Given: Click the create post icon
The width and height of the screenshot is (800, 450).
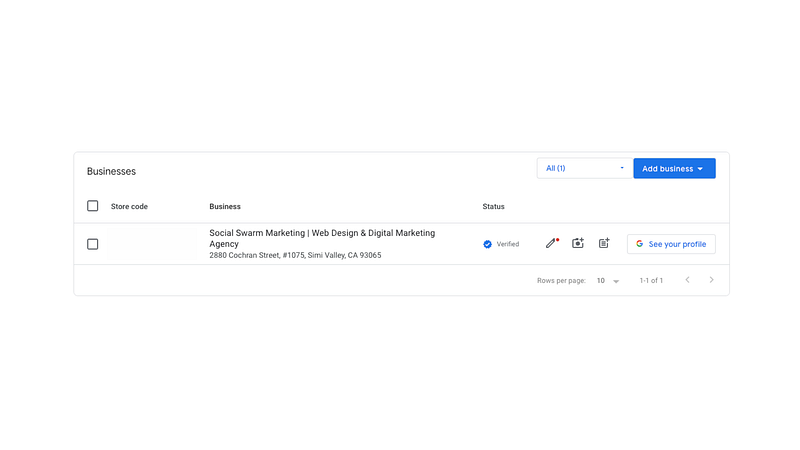Looking at the screenshot, I should coord(604,243).
